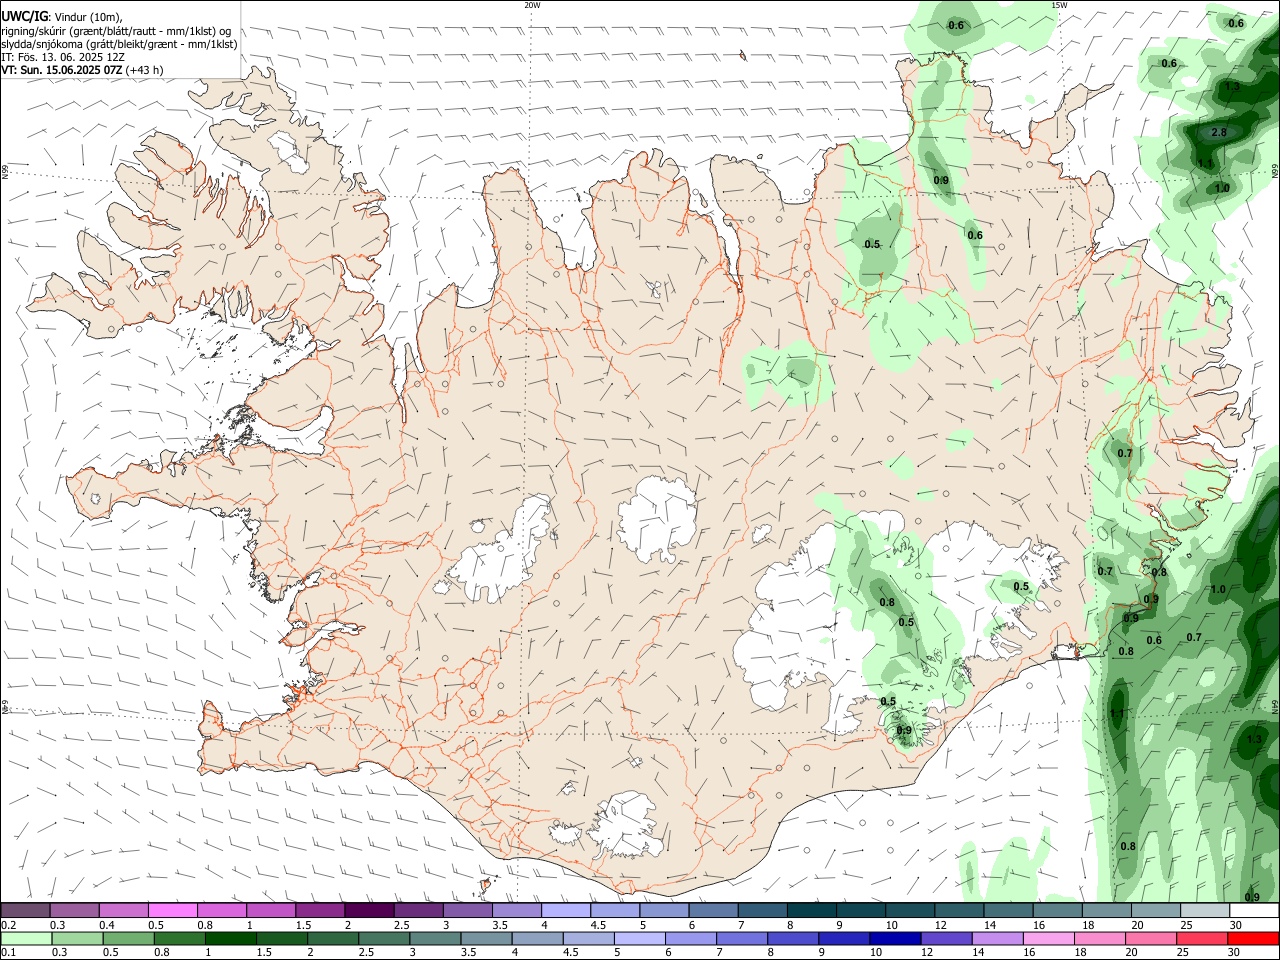Click the map title 'UWC/IG: Vindur (10m)'
The width and height of the screenshot is (1280, 960).
[x=61, y=16]
